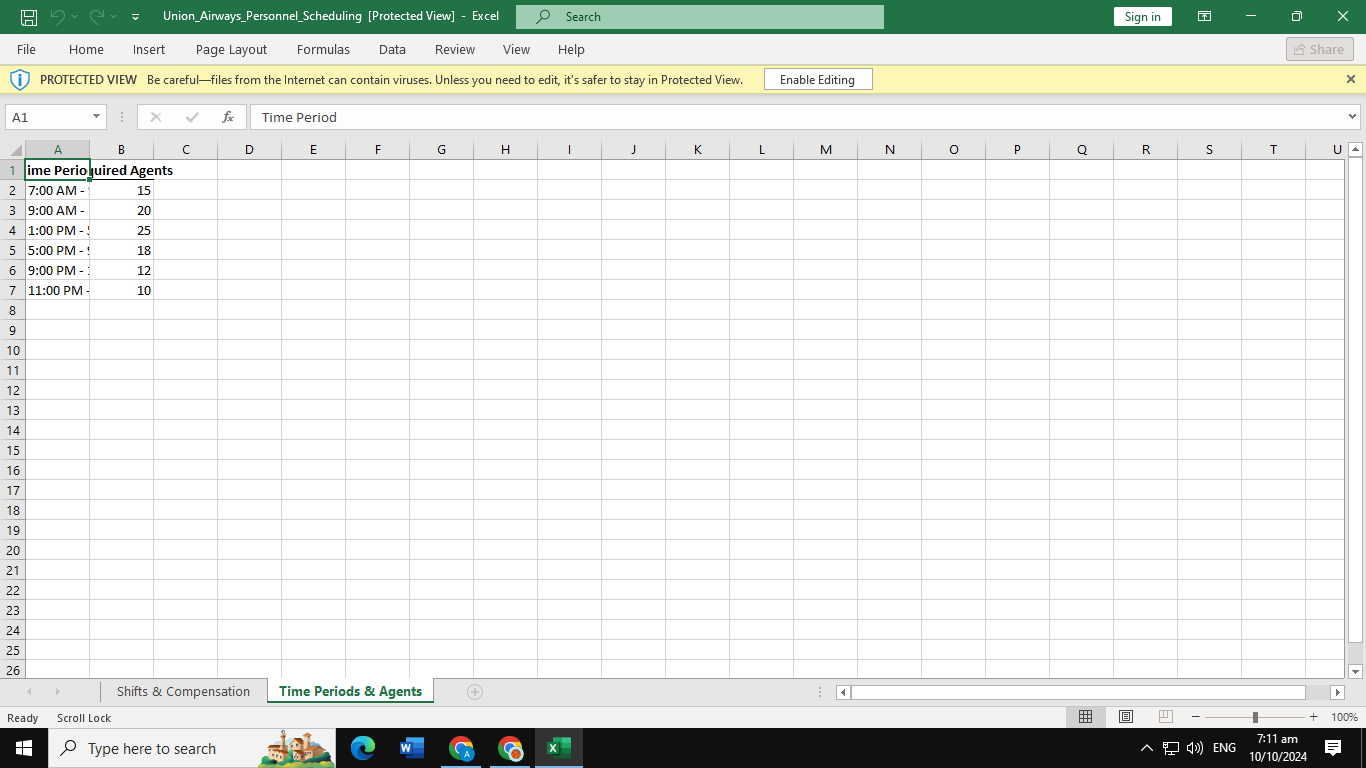Click Zoom In button in the status bar
Viewport: 1366px width, 768px height.
point(1313,717)
